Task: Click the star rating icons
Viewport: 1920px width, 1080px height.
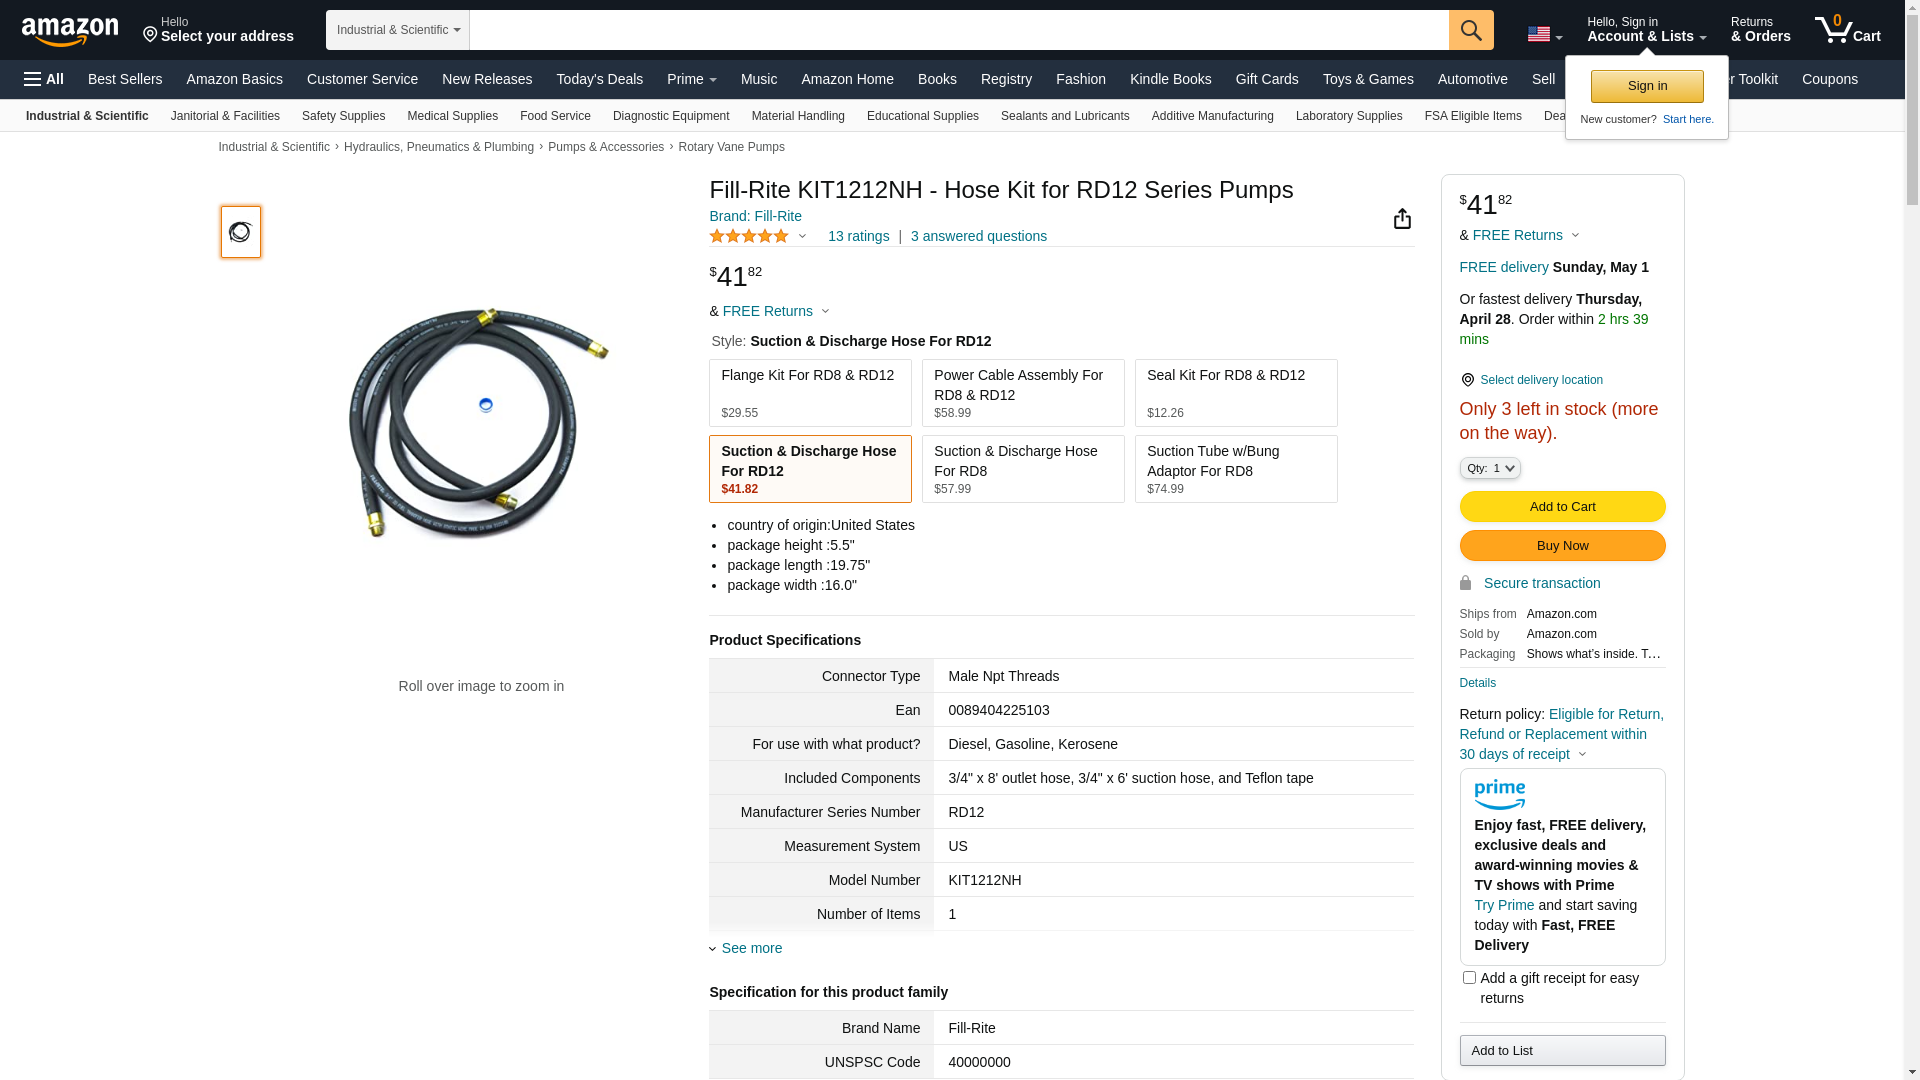Action: coord(749,236)
